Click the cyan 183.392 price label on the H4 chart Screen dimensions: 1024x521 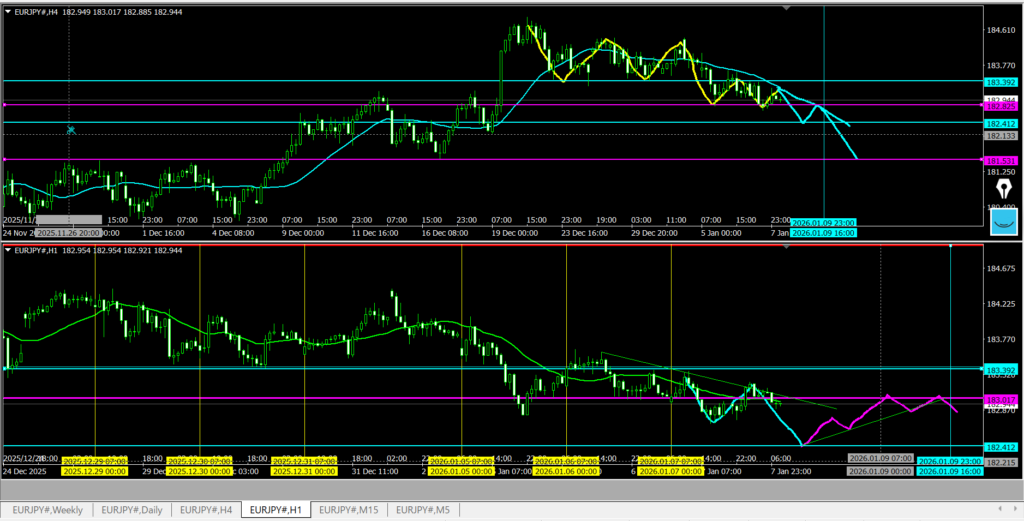pos(1002,82)
